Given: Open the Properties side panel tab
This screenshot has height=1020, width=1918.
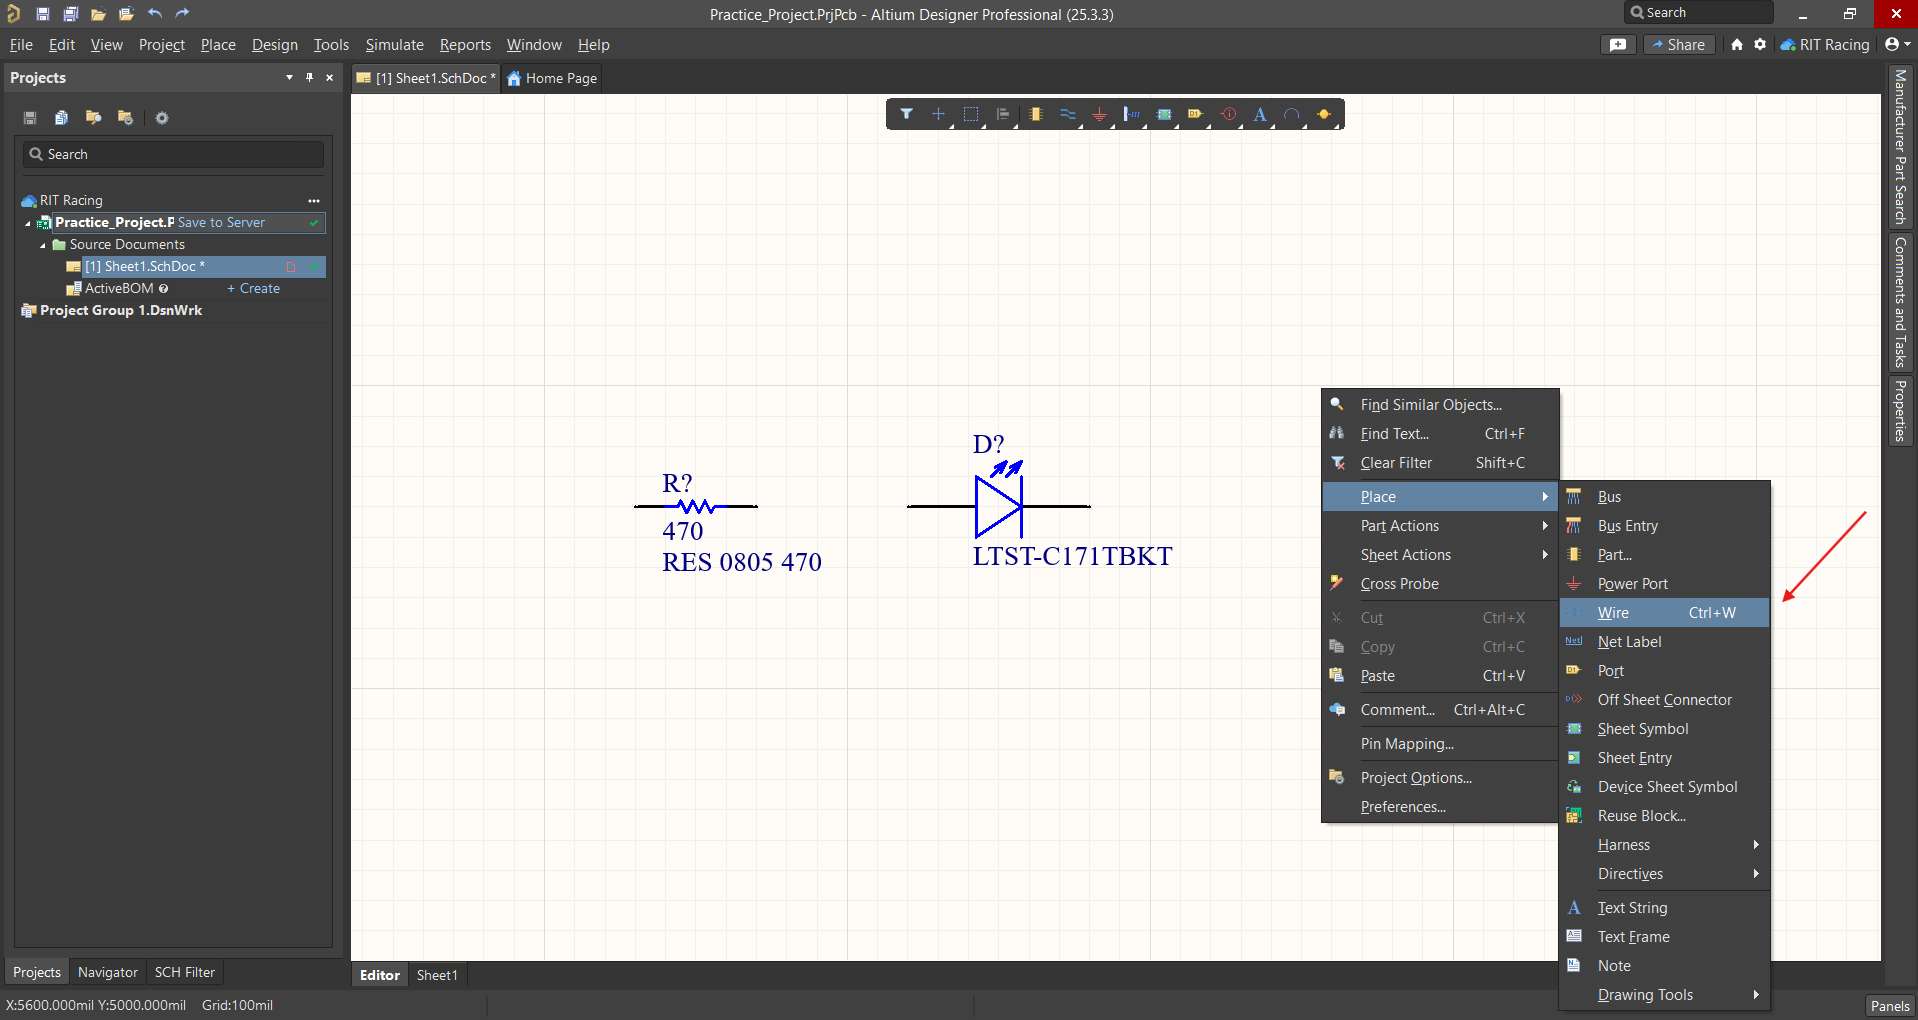Looking at the screenshot, I should [1900, 411].
